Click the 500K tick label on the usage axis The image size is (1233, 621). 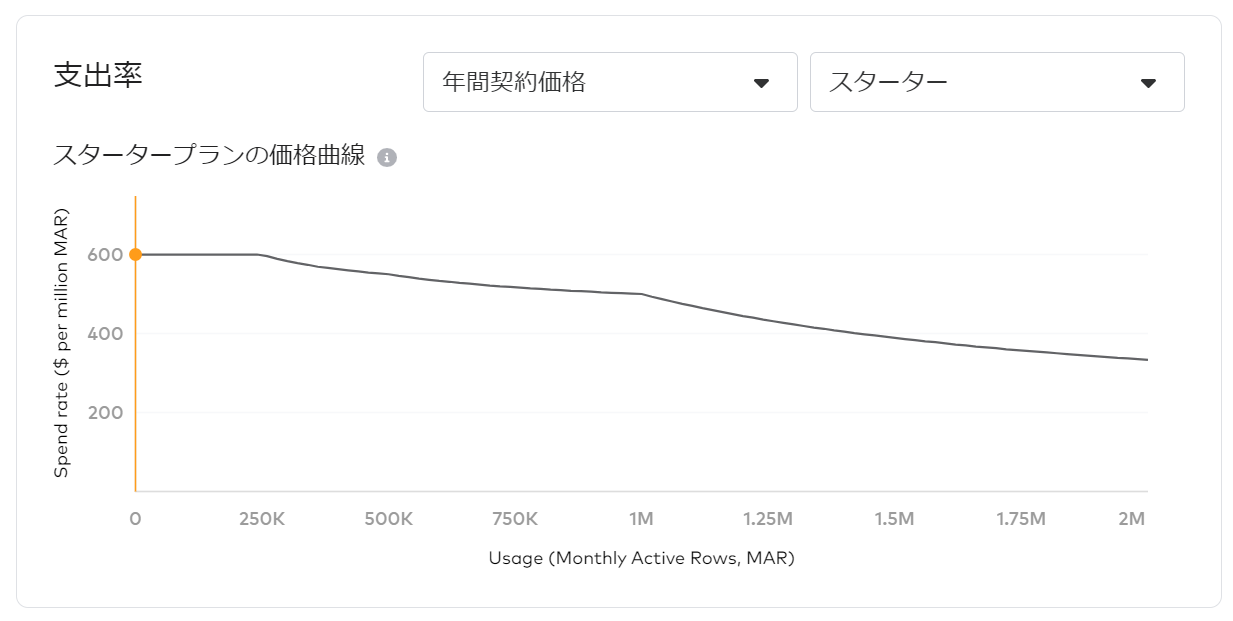click(388, 519)
